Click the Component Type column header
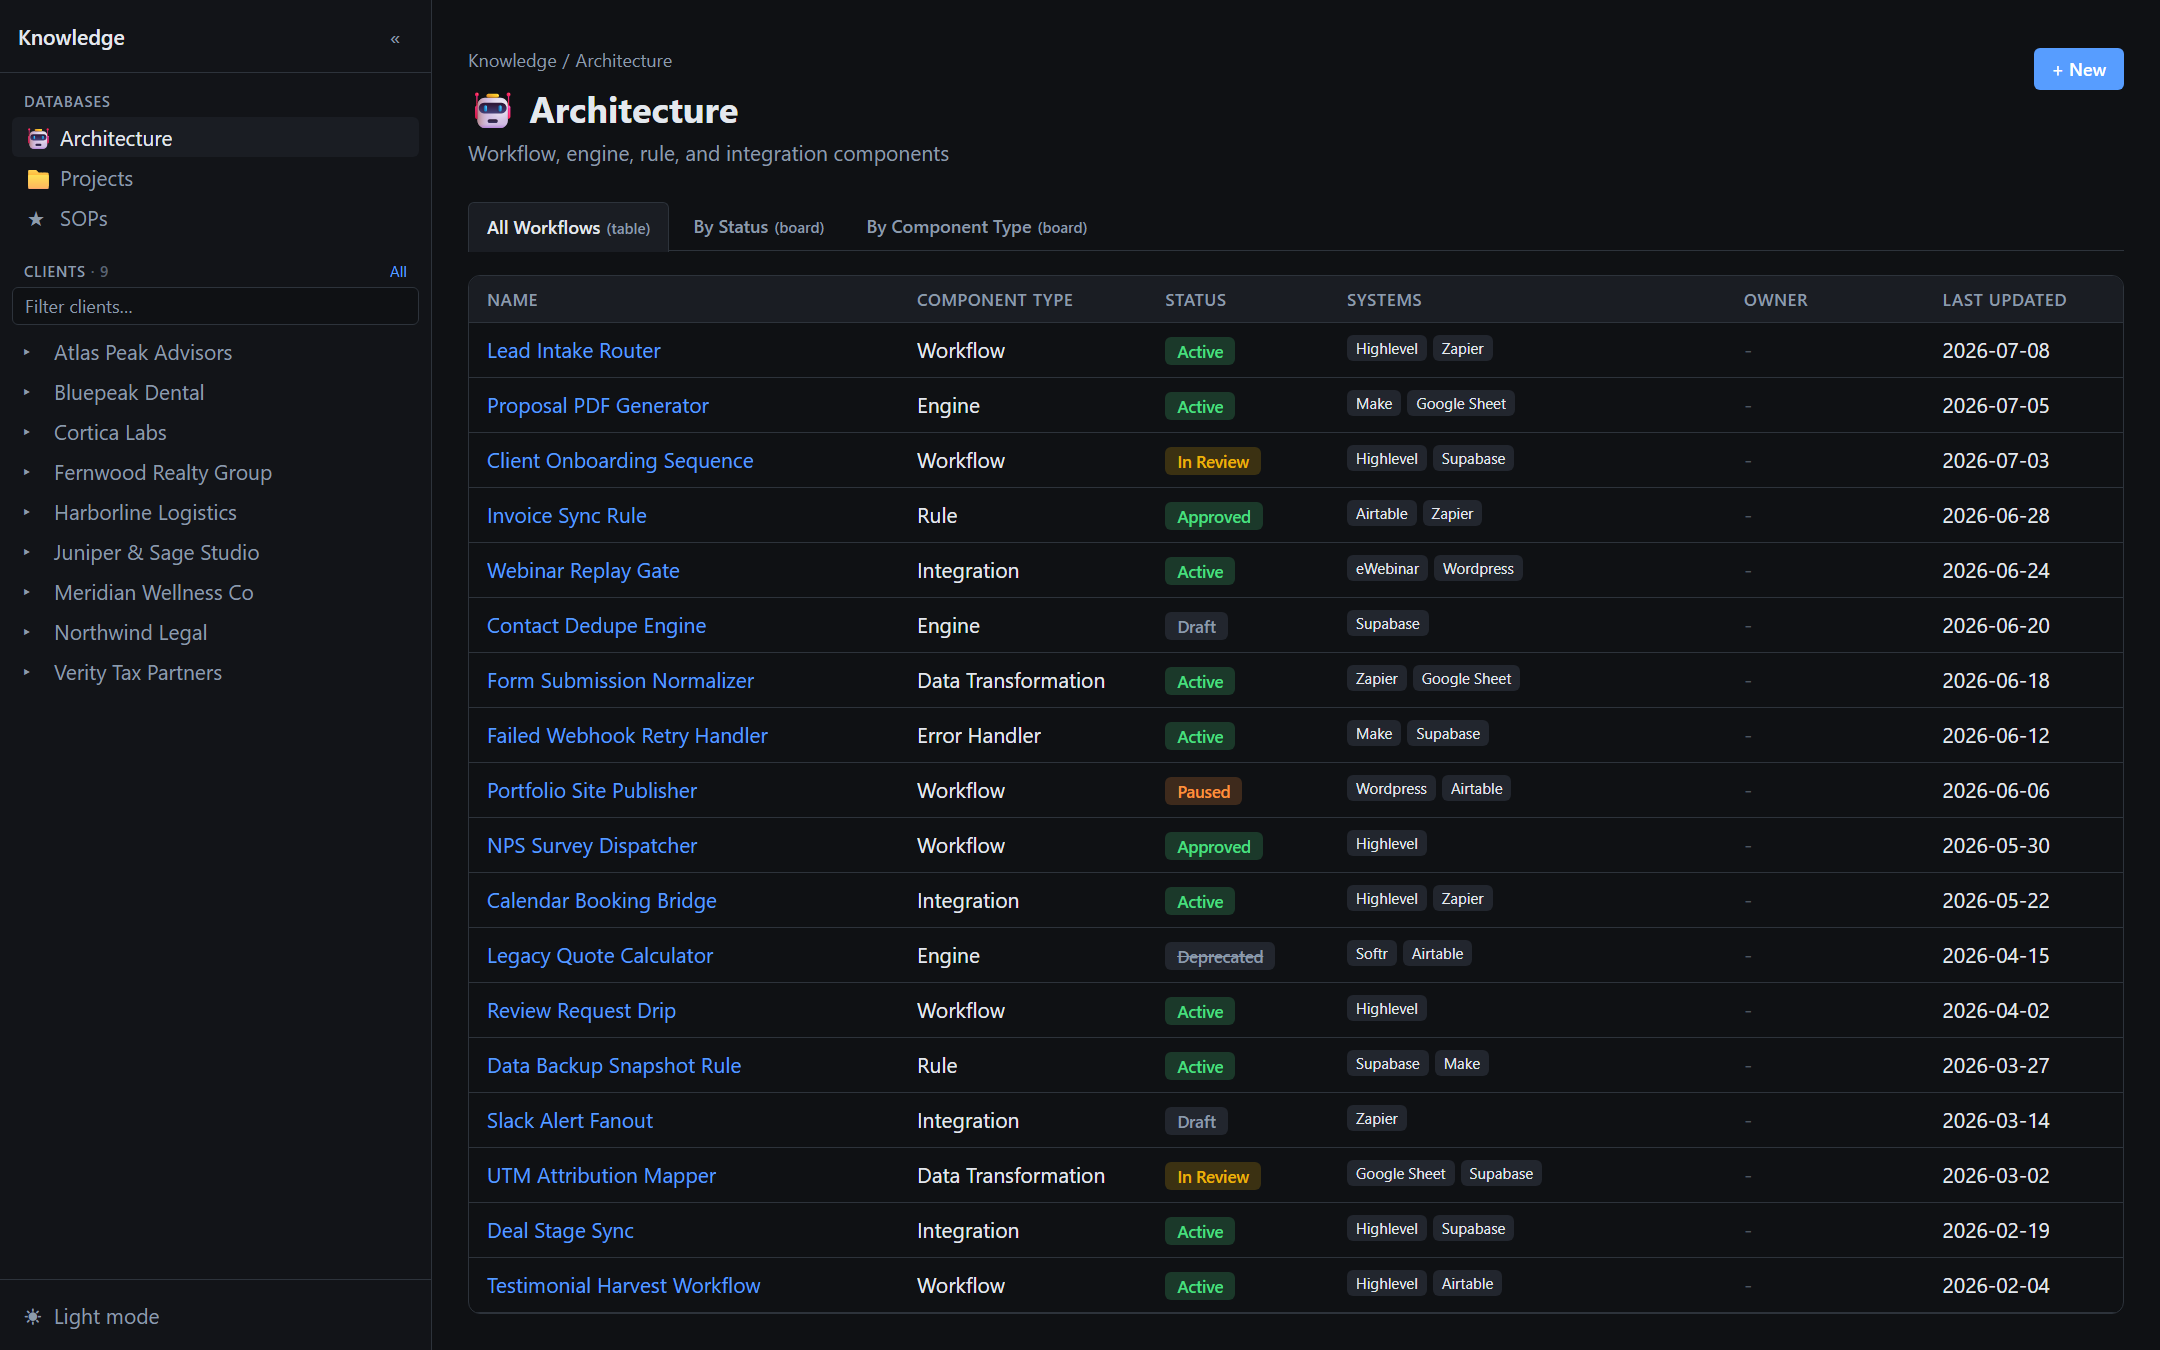This screenshot has height=1350, width=2160. 994,300
